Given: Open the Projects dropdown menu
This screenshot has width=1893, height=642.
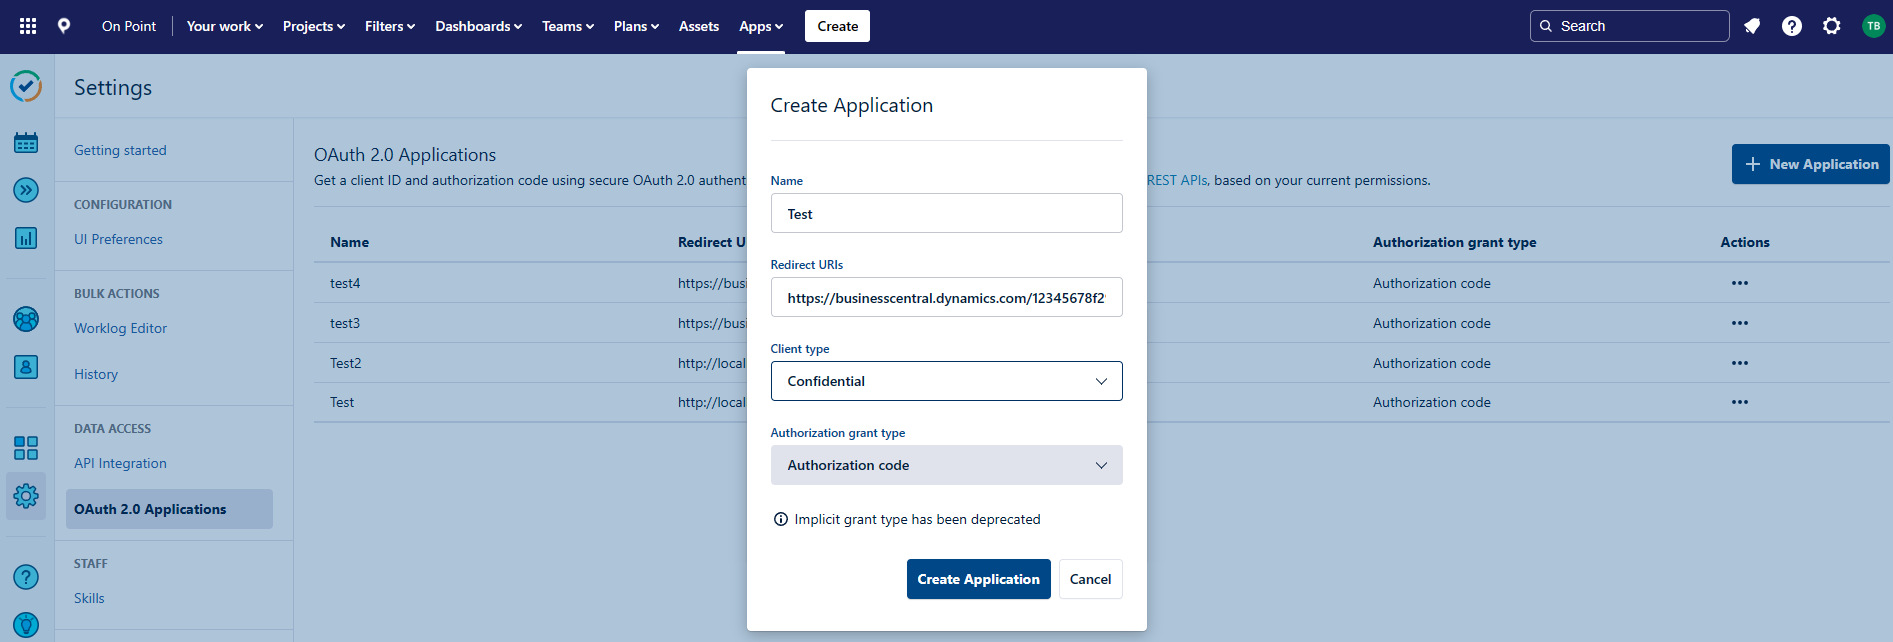Looking at the screenshot, I should coord(313,26).
